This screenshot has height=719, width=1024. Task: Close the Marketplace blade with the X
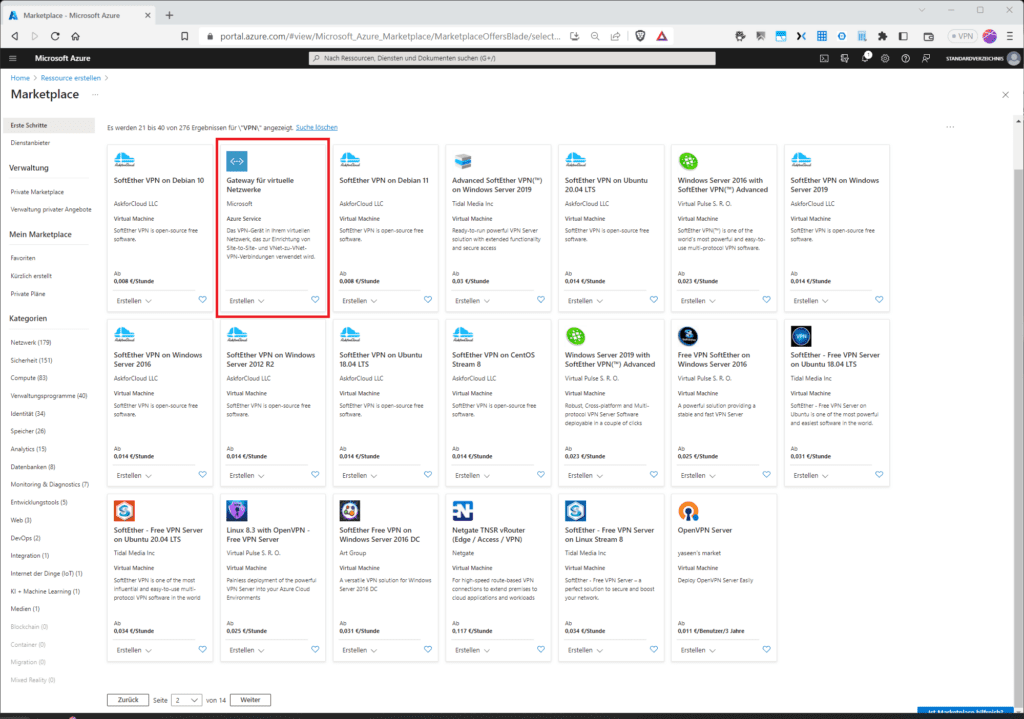pyautogui.click(x=1005, y=95)
